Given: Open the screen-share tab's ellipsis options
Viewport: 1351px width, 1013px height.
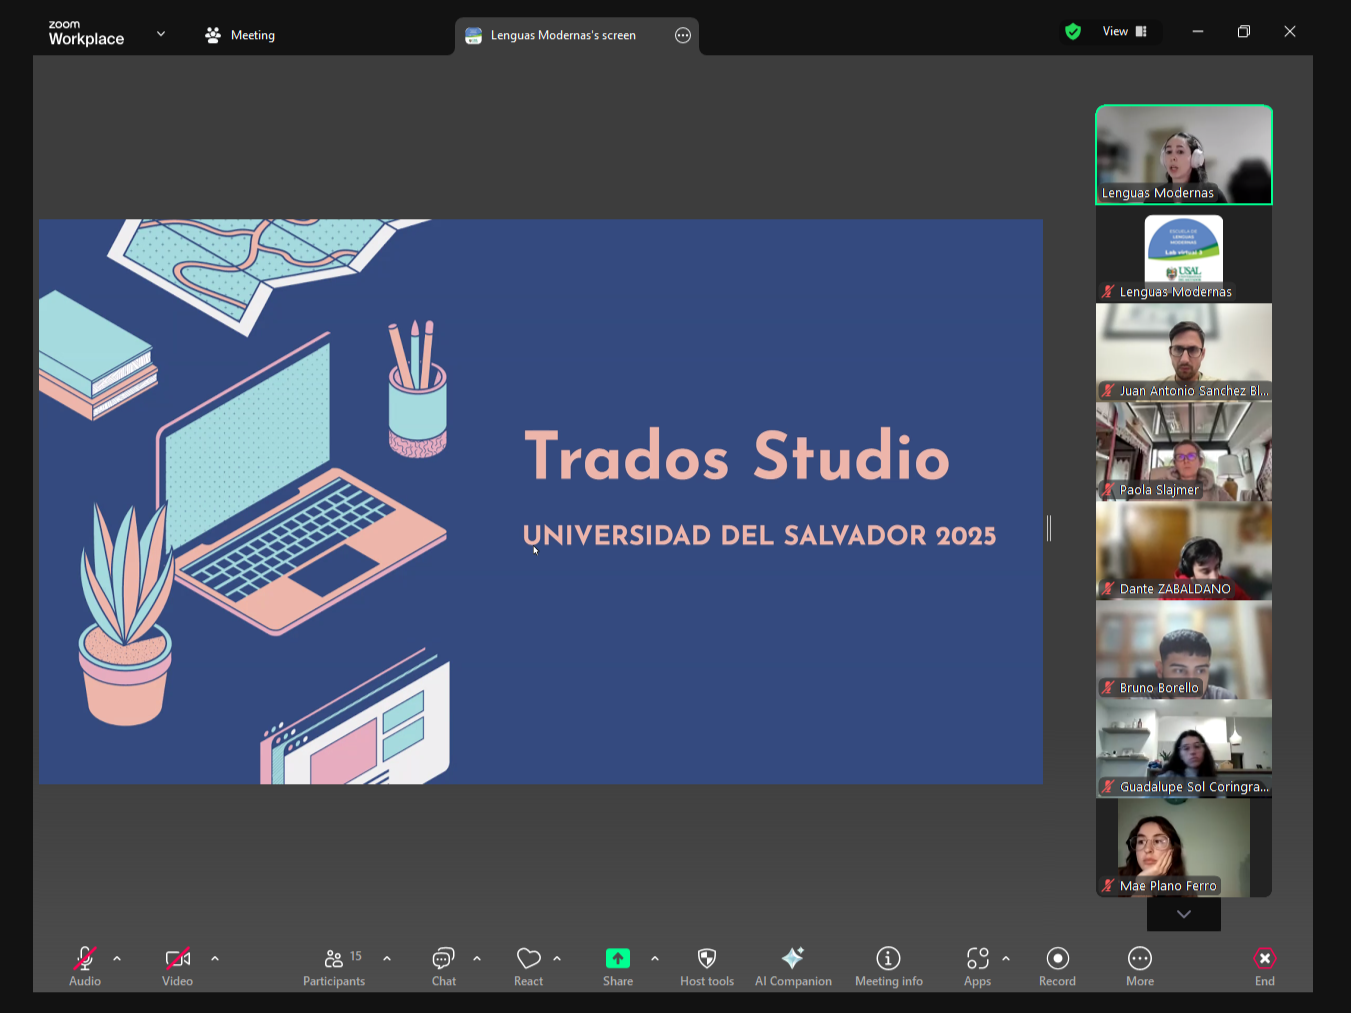Looking at the screenshot, I should 683,35.
